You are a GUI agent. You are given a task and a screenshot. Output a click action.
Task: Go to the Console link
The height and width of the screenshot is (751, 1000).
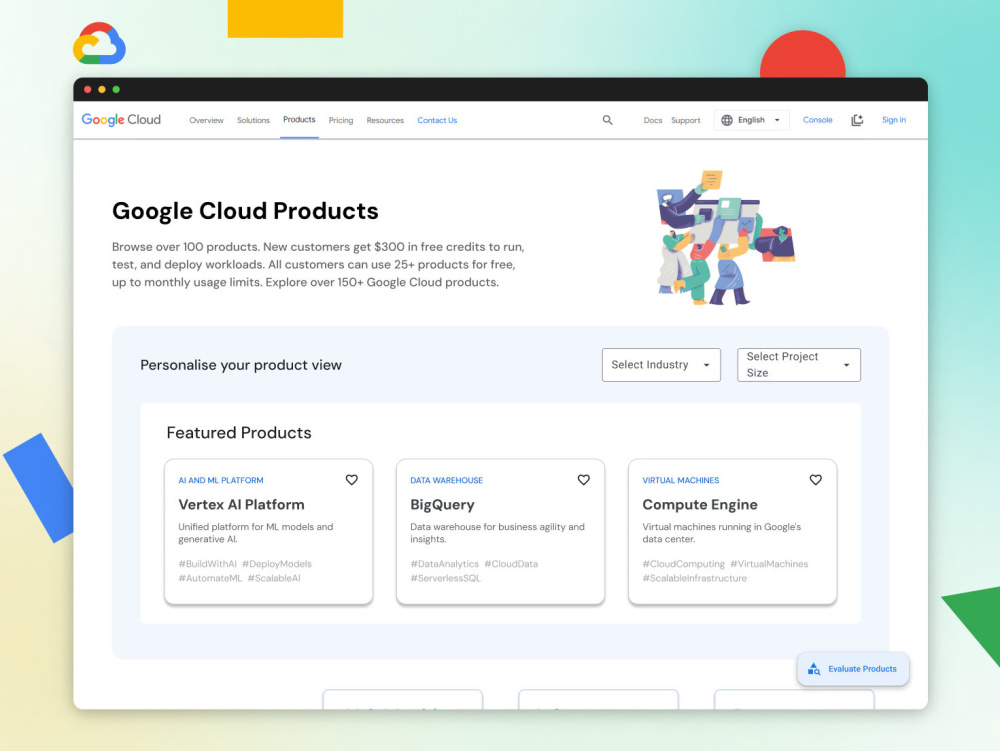[818, 120]
